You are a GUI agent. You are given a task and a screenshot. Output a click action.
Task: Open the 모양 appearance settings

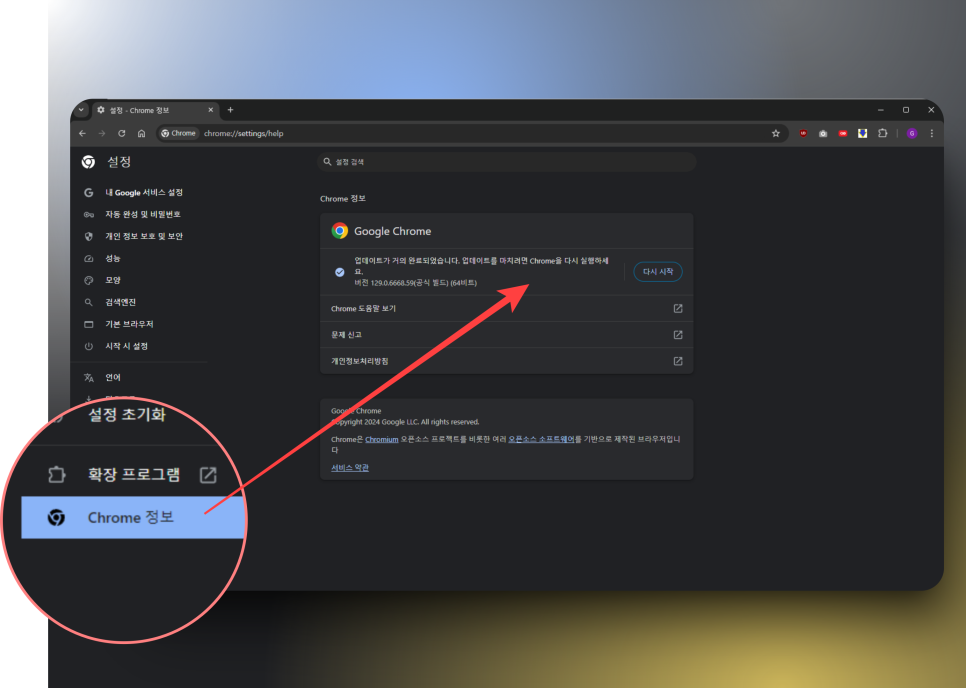click(x=139, y=280)
